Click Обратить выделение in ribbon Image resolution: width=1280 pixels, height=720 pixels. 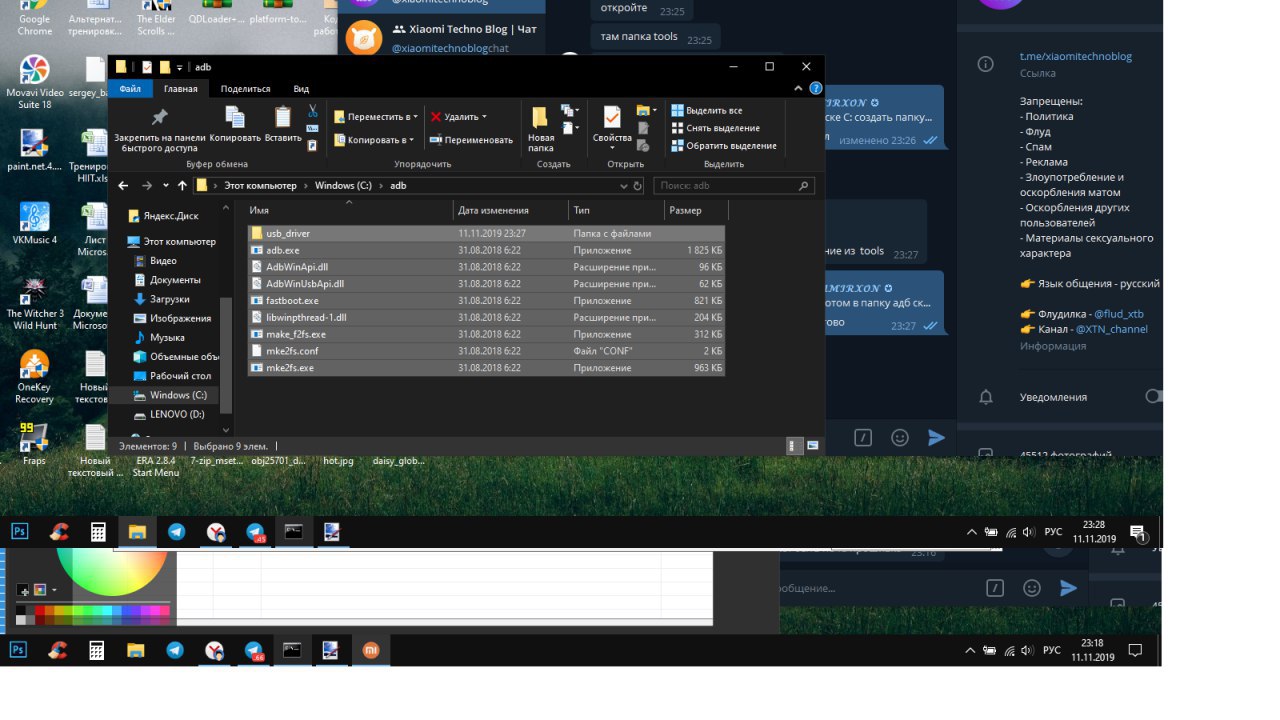pos(723,146)
